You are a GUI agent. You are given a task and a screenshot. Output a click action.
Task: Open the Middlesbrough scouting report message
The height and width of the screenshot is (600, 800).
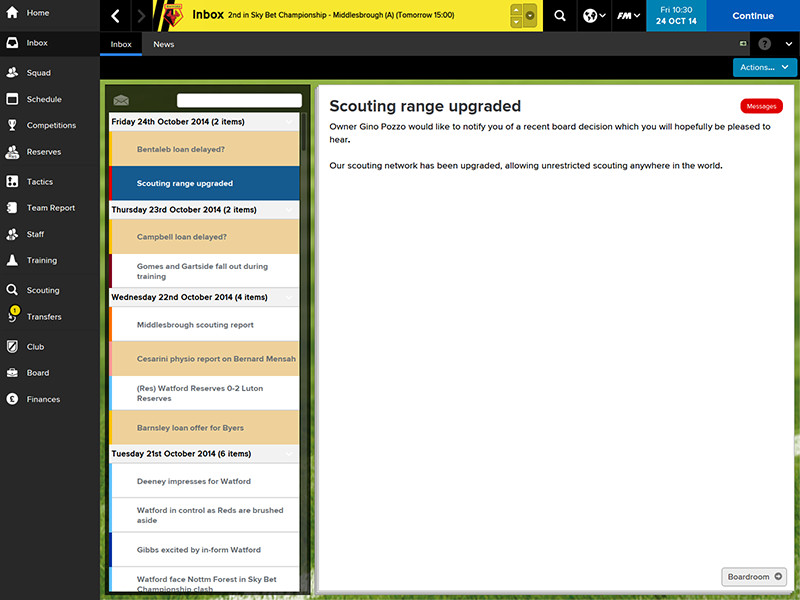coord(195,325)
